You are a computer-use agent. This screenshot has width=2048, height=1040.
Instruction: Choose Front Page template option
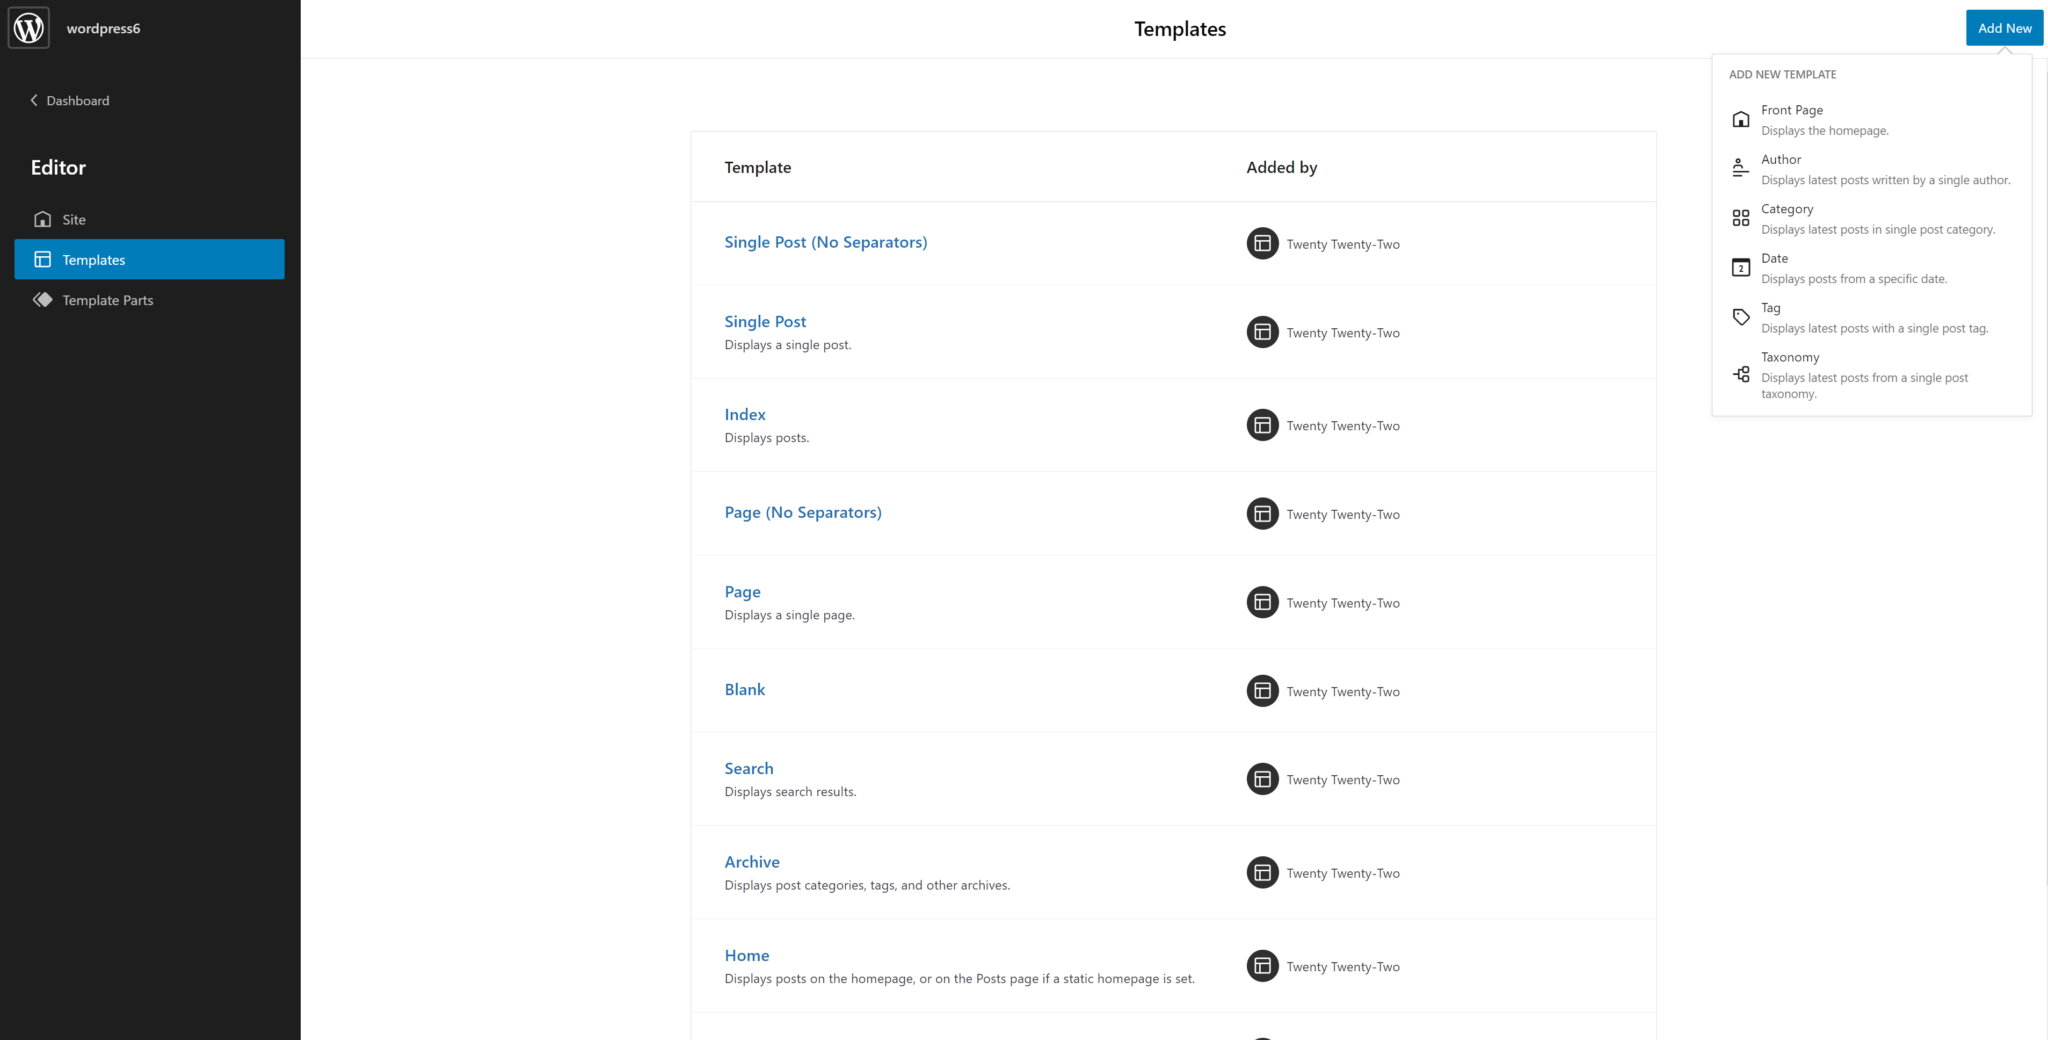1792,110
